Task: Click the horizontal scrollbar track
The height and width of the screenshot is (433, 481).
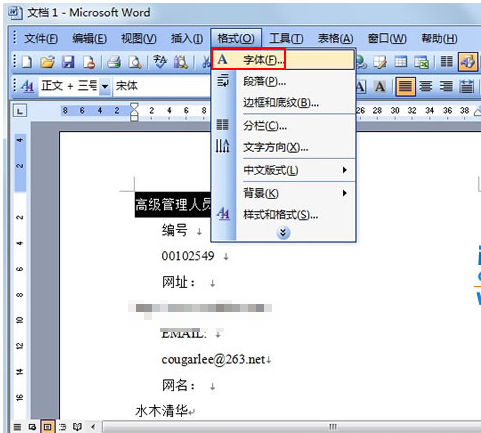Action: pos(291,427)
